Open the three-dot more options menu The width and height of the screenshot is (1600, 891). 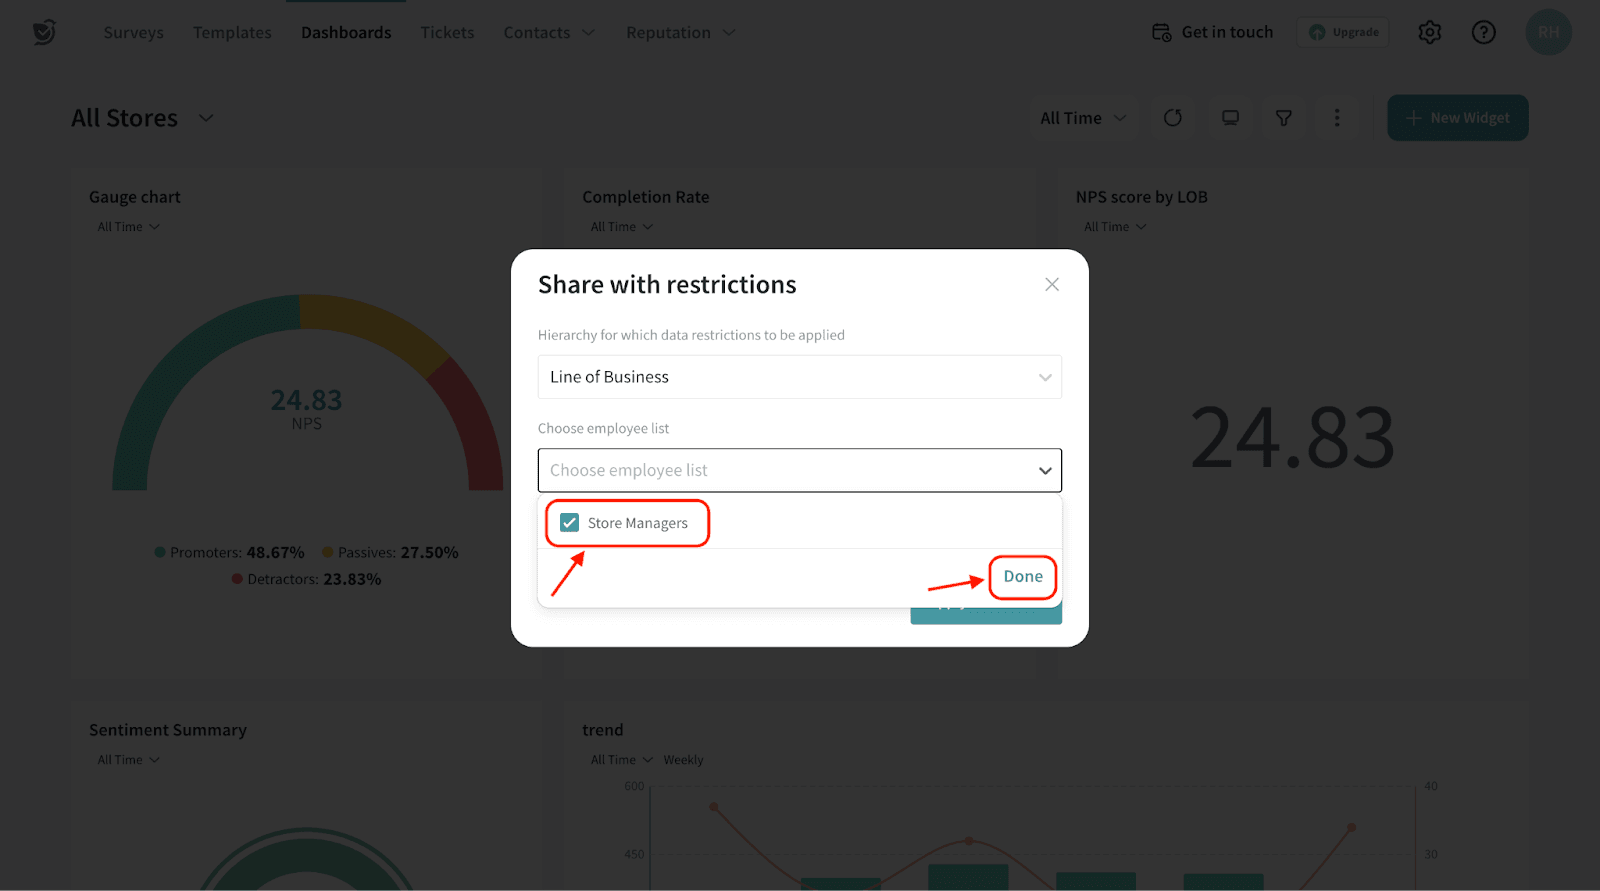pos(1336,118)
